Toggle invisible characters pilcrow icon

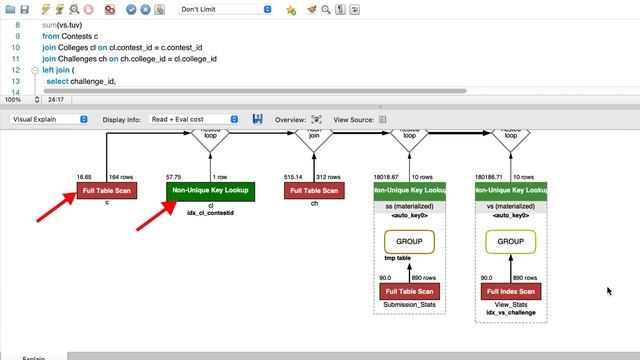pos(340,9)
